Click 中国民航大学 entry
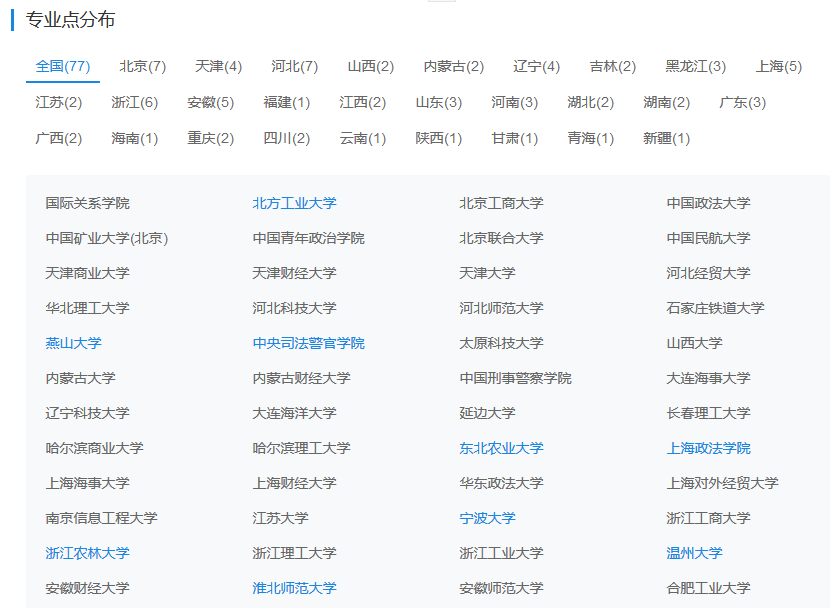The width and height of the screenshot is (830, 608). click(708, 238)
